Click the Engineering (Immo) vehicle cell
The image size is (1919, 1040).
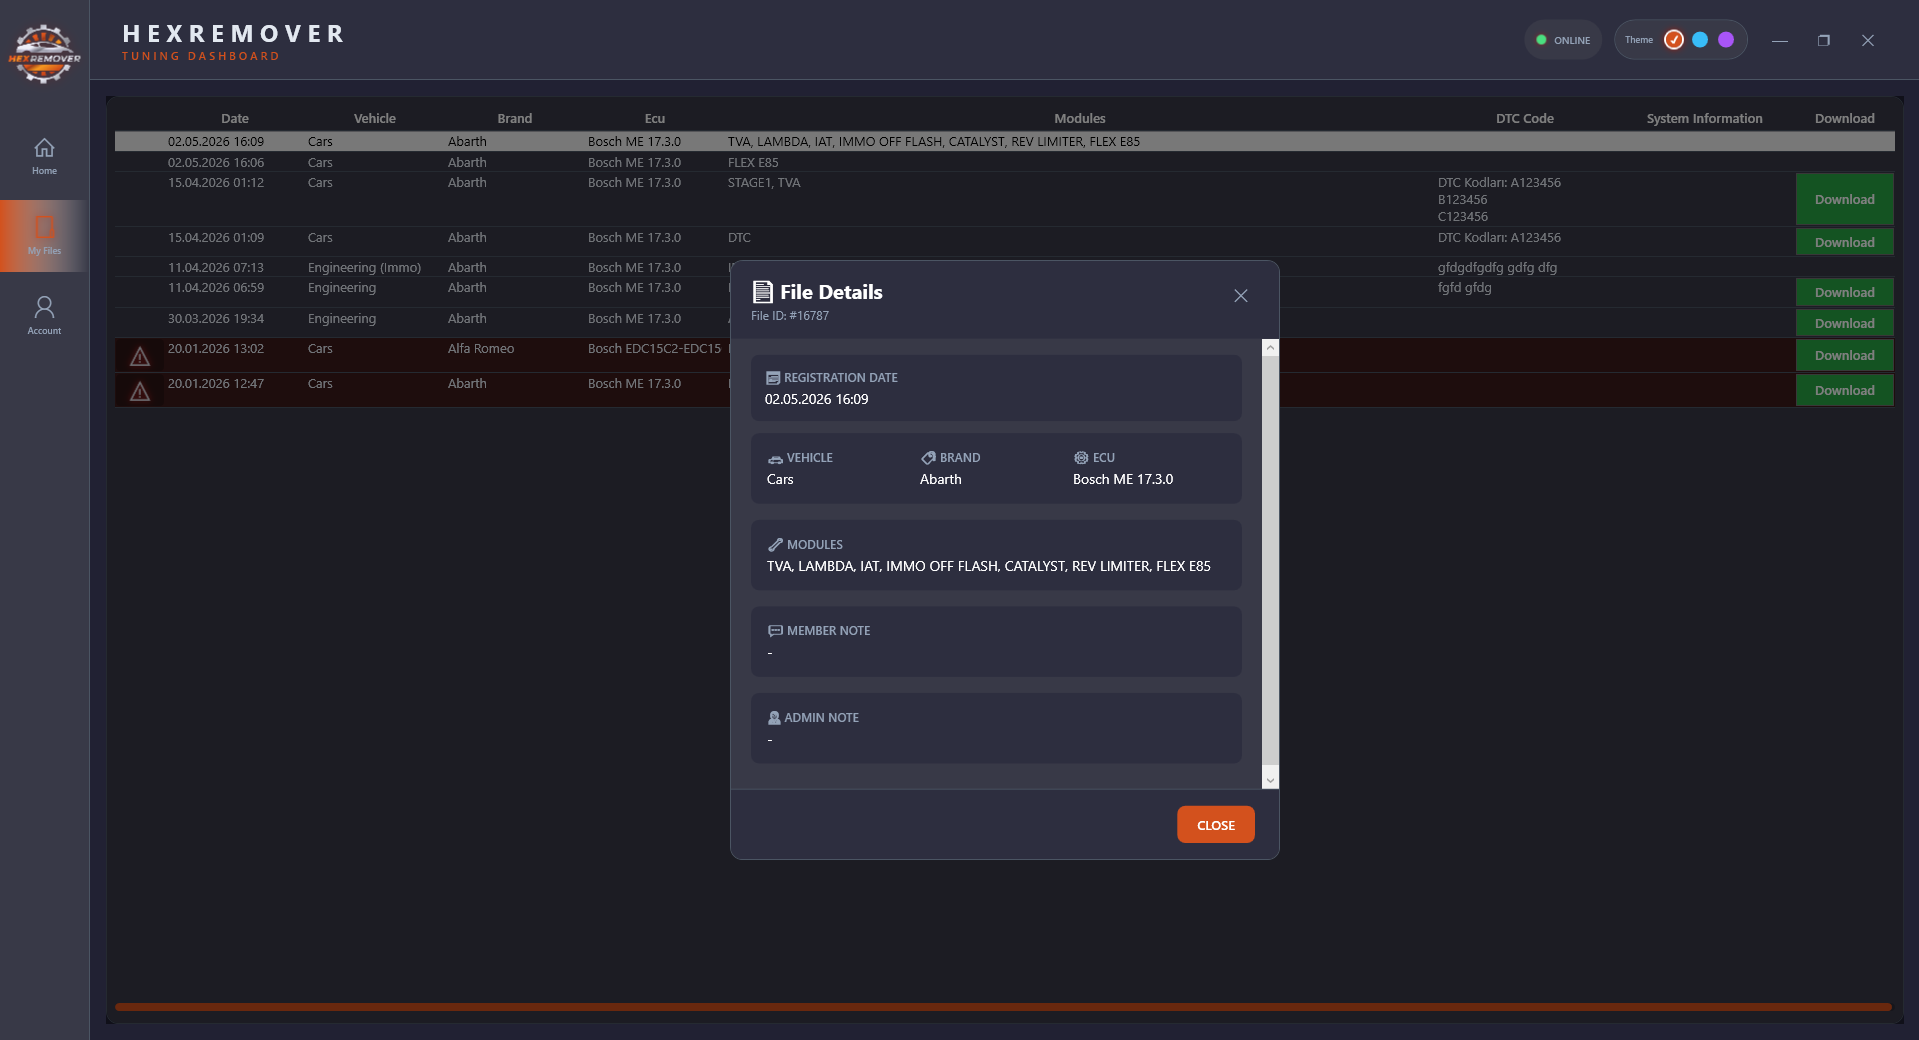coord(364,268)
